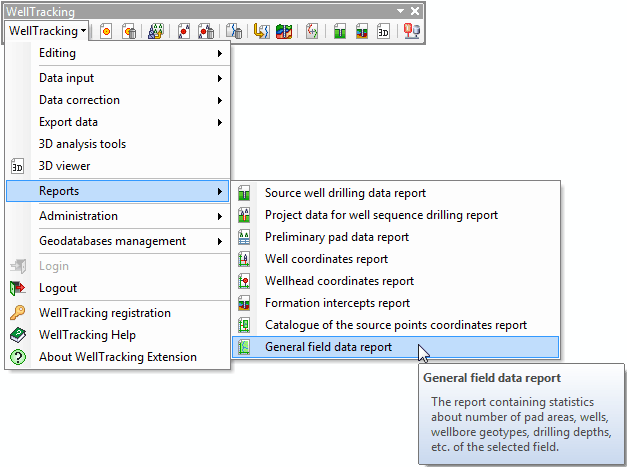This screenshot has width=627, height=467.
Task: Click the toolbar well icon with blue and red layers
Action: (362, 31)
